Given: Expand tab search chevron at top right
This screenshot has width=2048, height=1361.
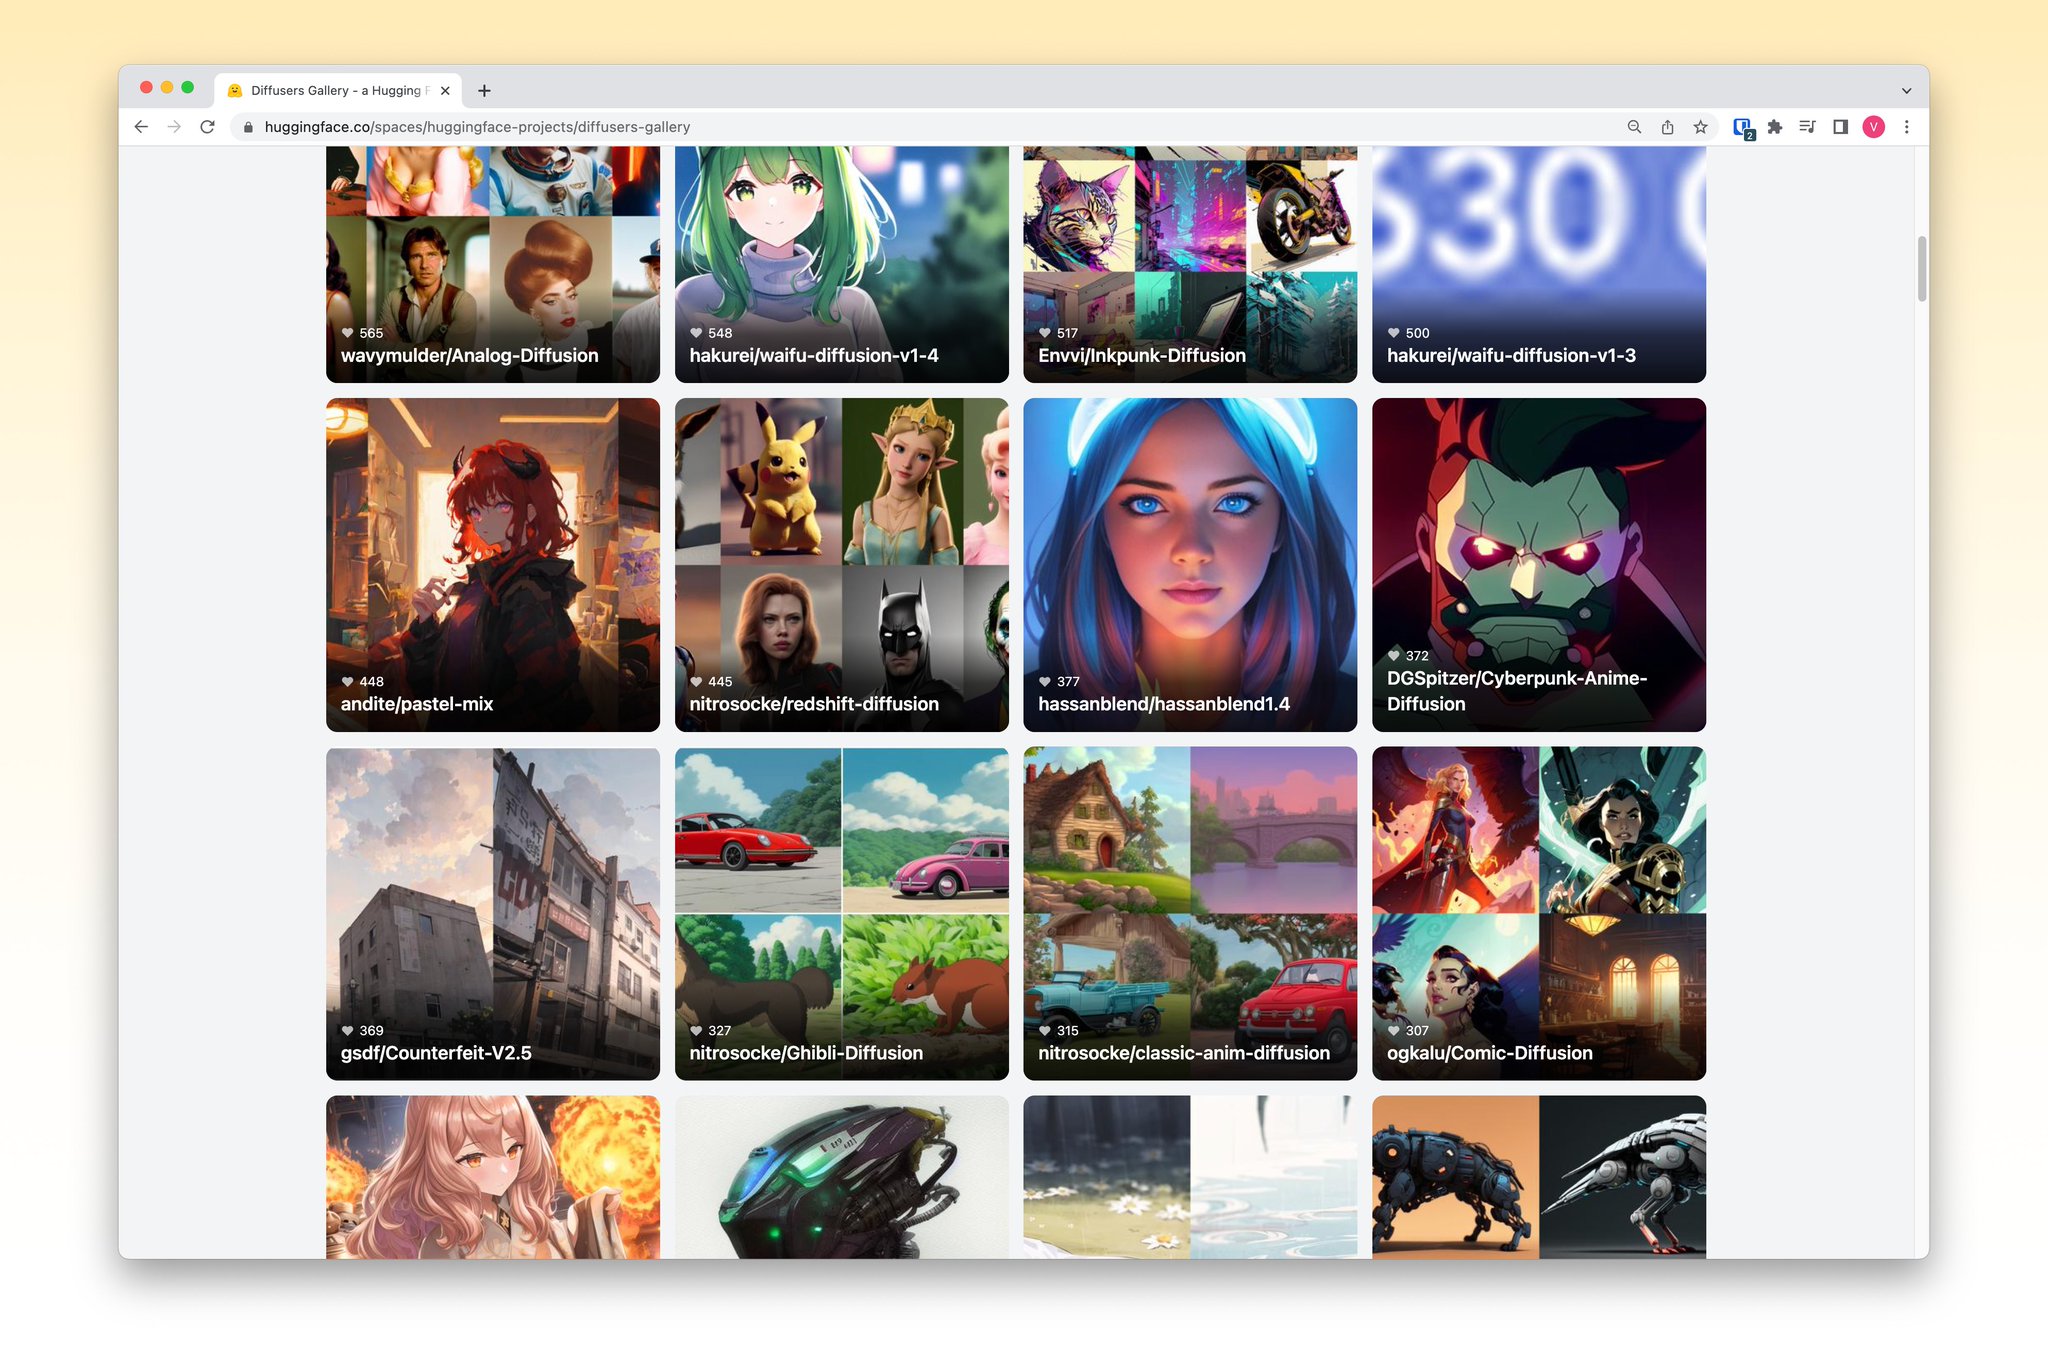Looking at the screenshot, I should pyautogui.click(x=1906, y=91).
